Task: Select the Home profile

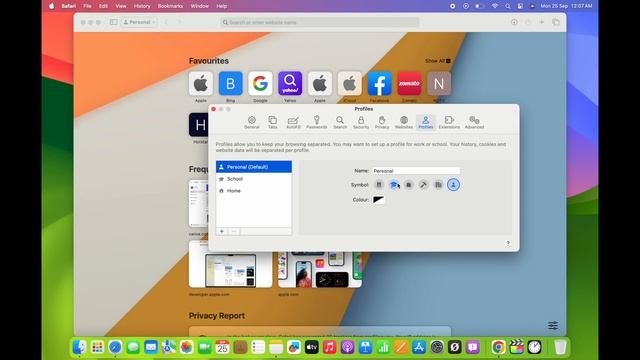Action: tap(254, 191)
